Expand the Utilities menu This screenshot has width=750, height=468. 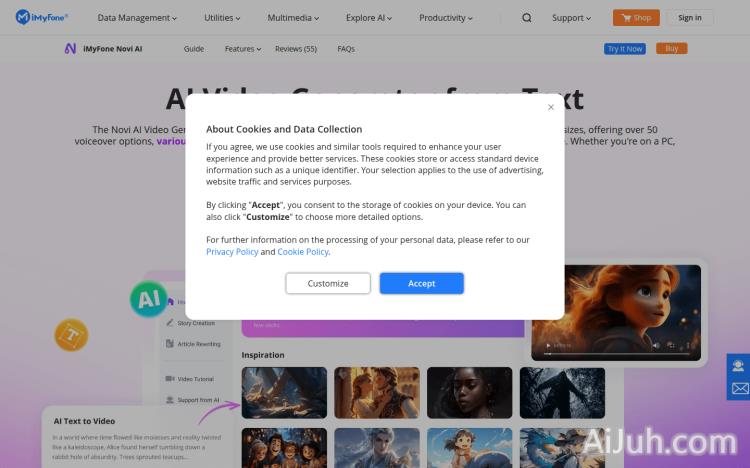(x=221, y=18)
